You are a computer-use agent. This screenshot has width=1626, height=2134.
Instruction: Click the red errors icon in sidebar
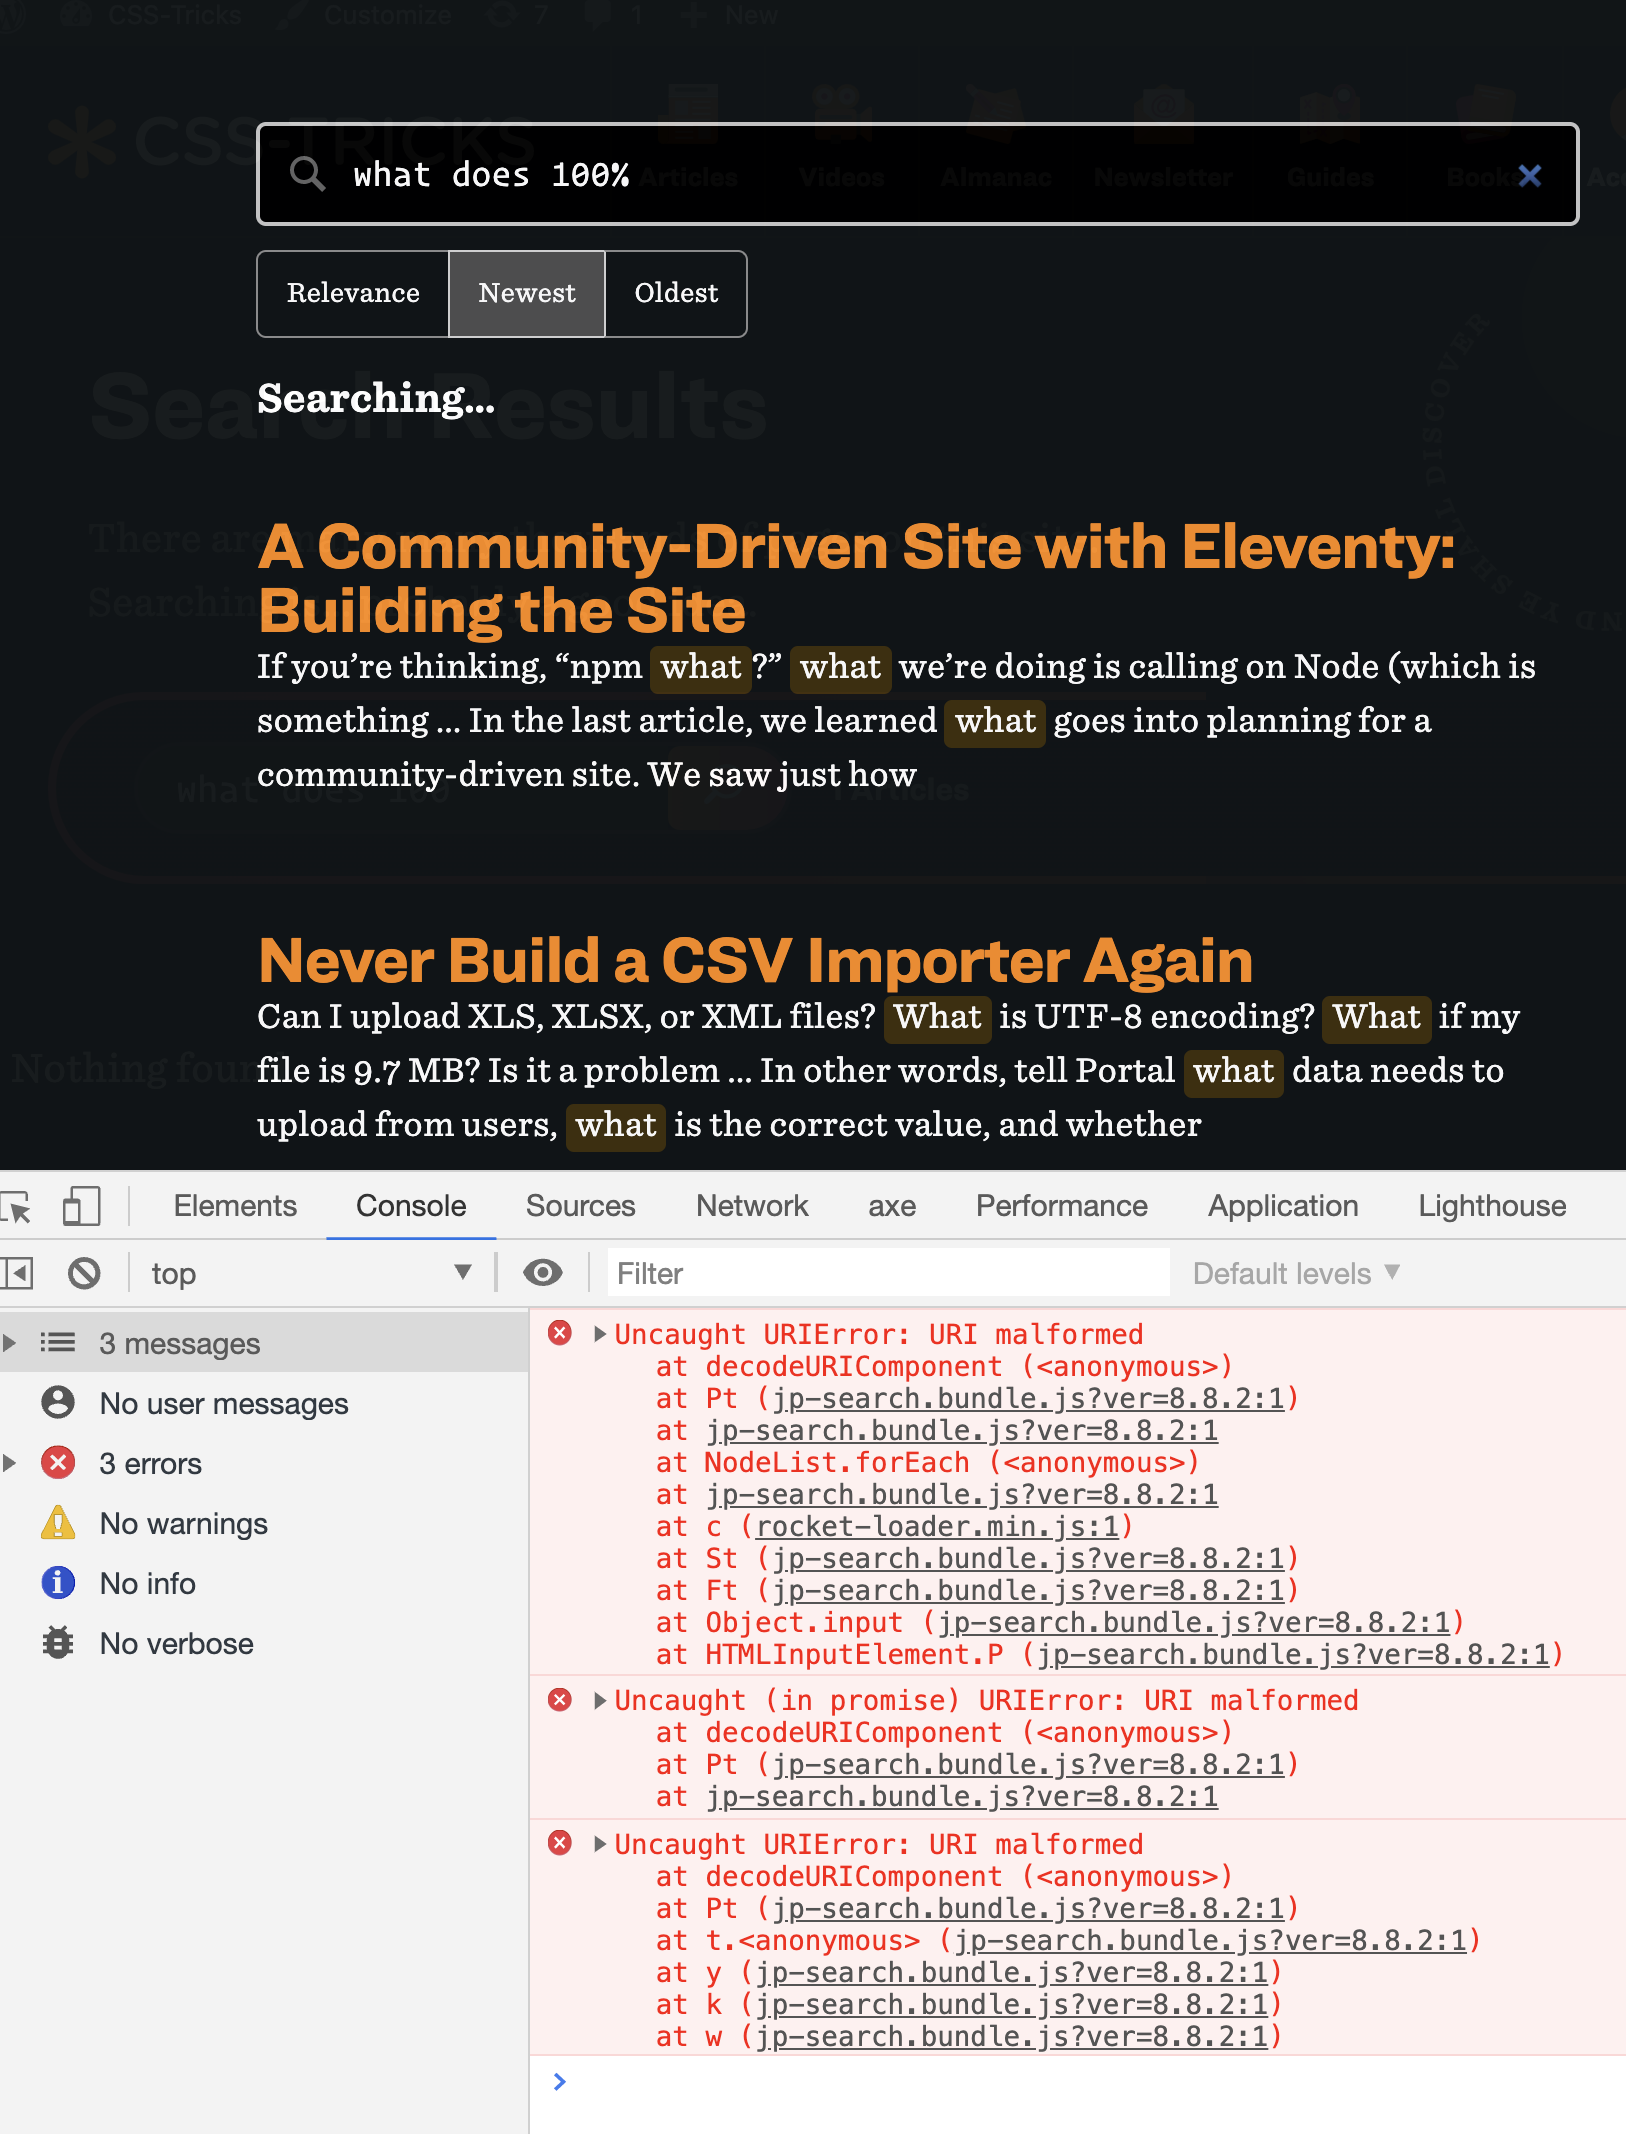[x=58, y=1462]
